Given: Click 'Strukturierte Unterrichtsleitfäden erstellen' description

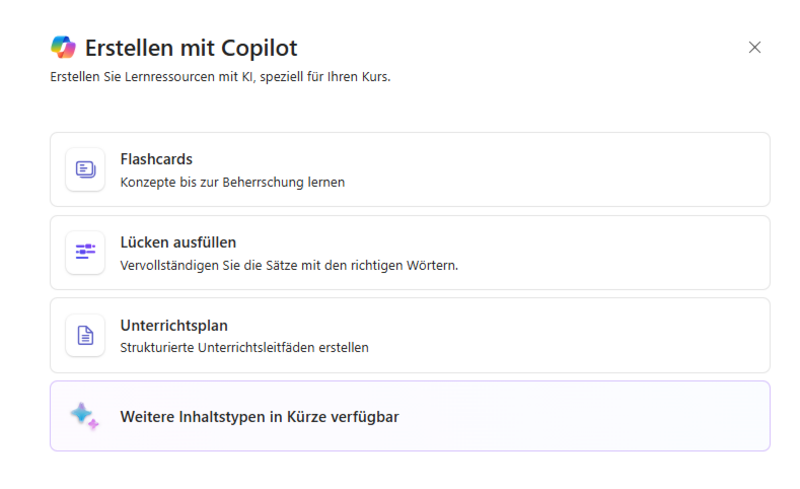Looking at the screenshot, I should pos(244,348).
